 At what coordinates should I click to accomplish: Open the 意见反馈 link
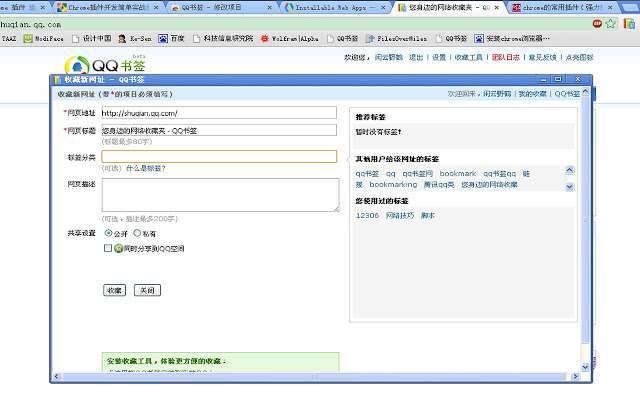pos(542,58)
